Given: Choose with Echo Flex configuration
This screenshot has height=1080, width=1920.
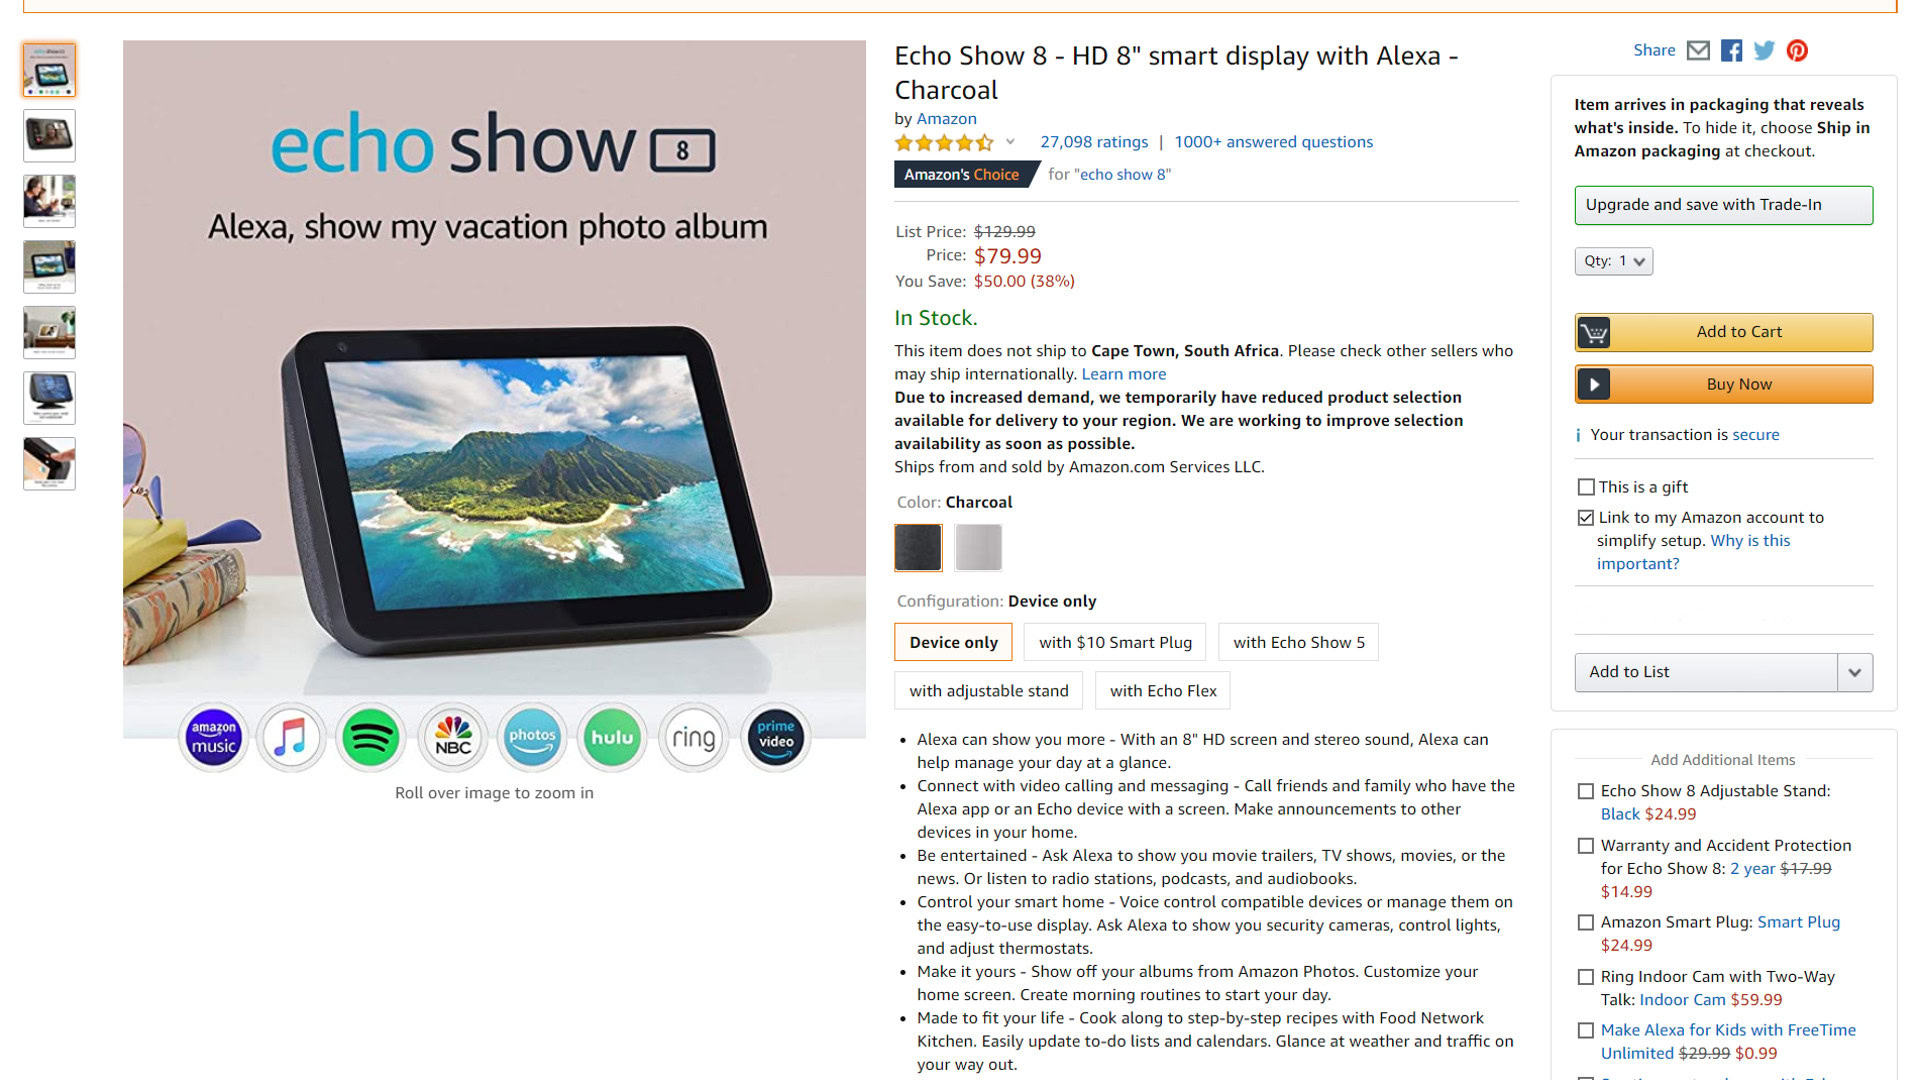Looking at the screenshot, I should 1163,691.
